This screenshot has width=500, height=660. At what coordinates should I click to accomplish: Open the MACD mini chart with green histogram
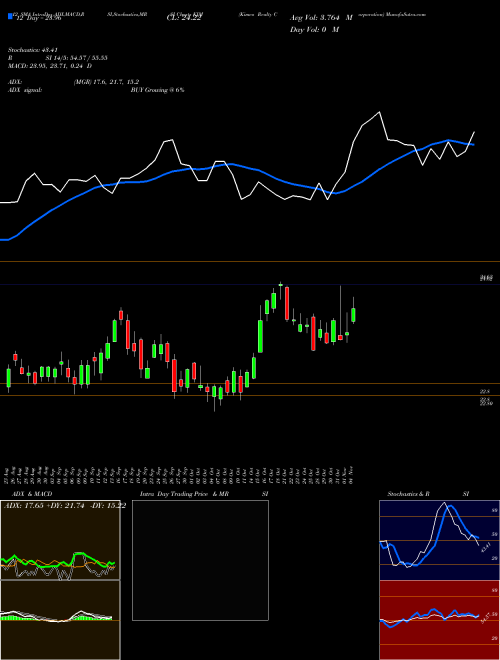60,620
